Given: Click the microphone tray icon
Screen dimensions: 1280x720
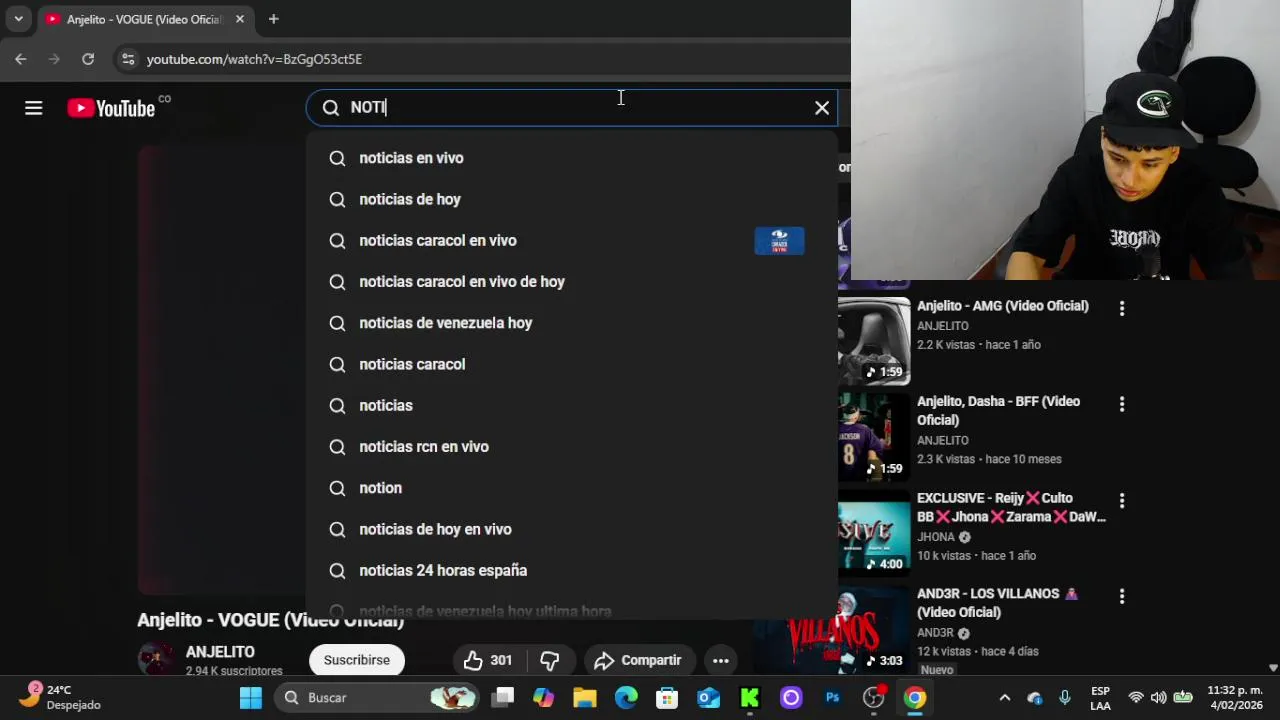Looking at the screenshot, I should [x=1065, y=698].
